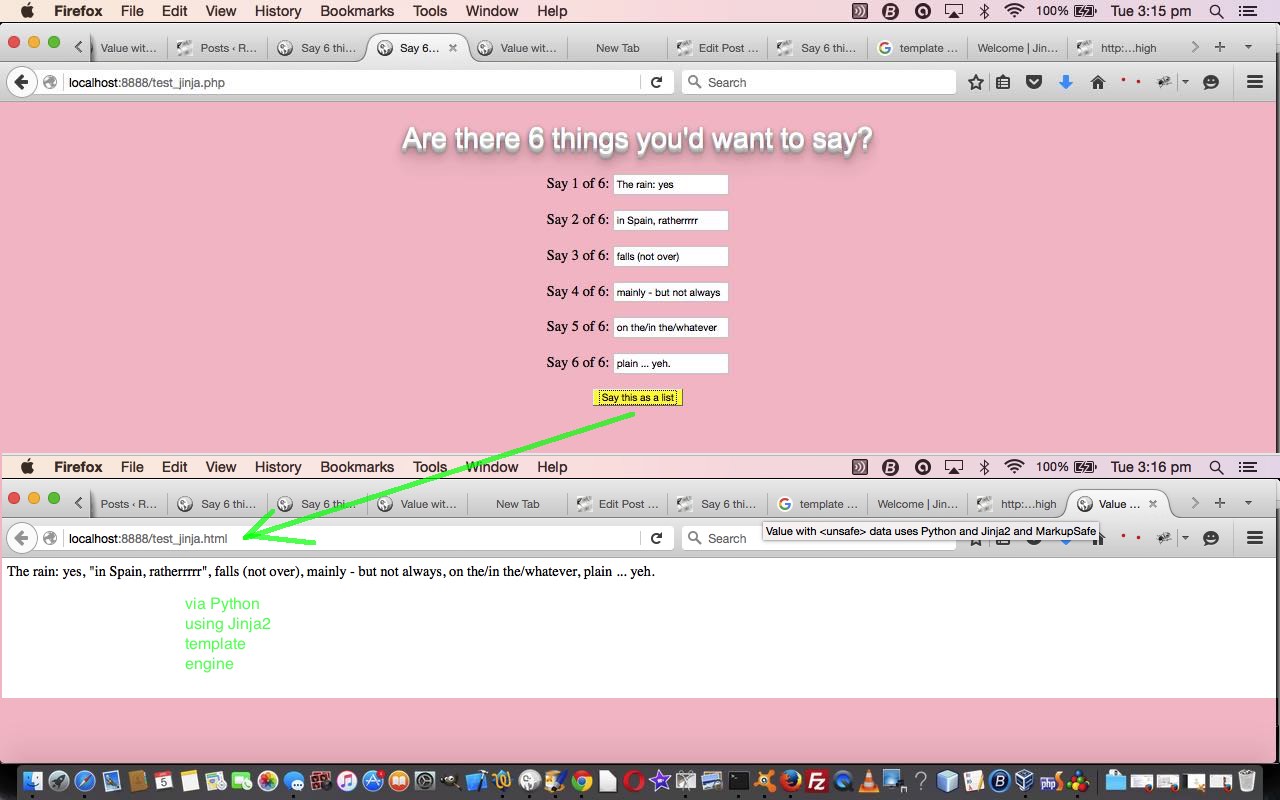Switch to New Tab in test_jinja.php window
Image resolution: width=1280 pixels, height=800 pixels.
click(617, 48)
